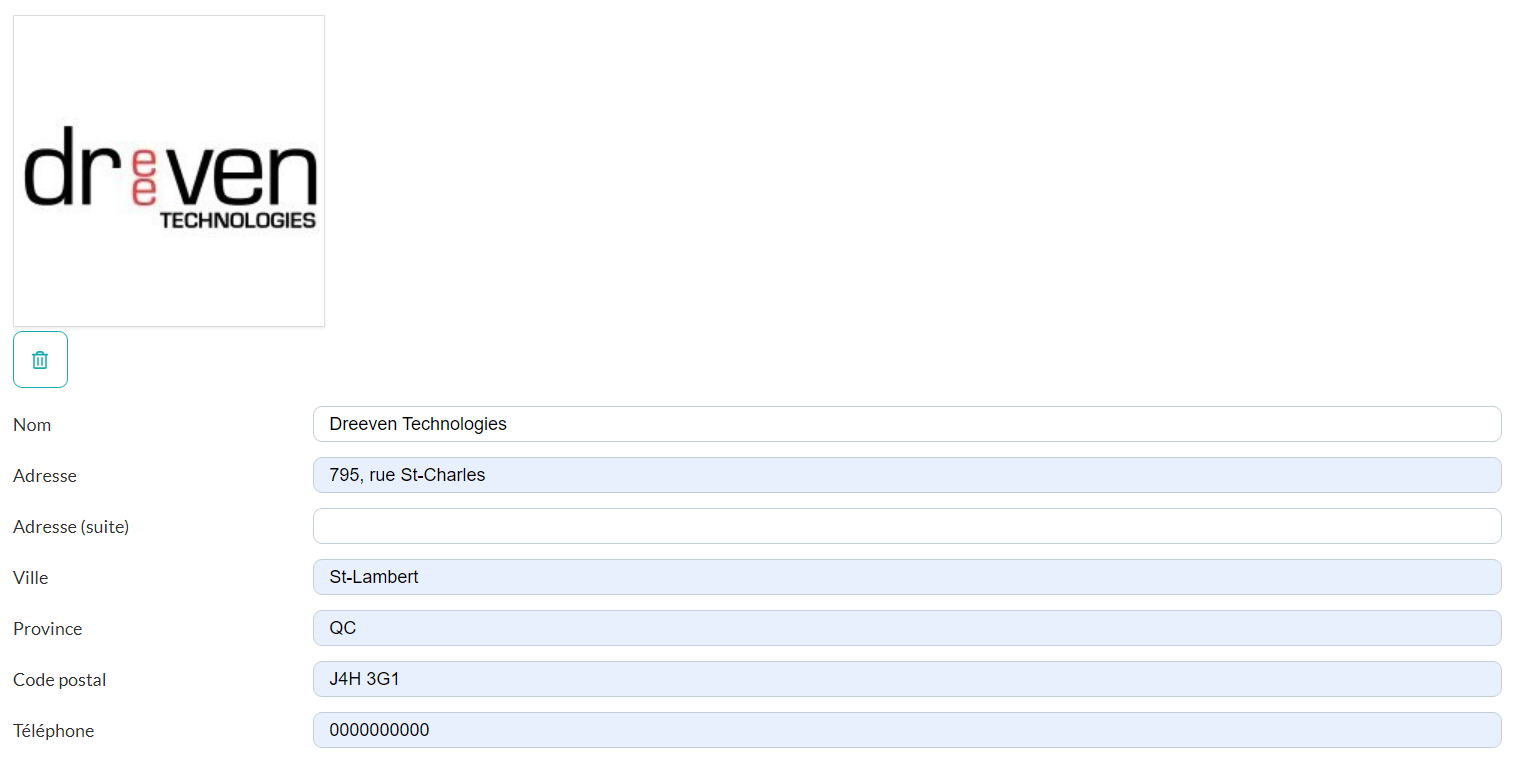Click the Dreeven Technologies logo thumbnail
Viewport: 1516px width, 762px height.
pos(169,171)
